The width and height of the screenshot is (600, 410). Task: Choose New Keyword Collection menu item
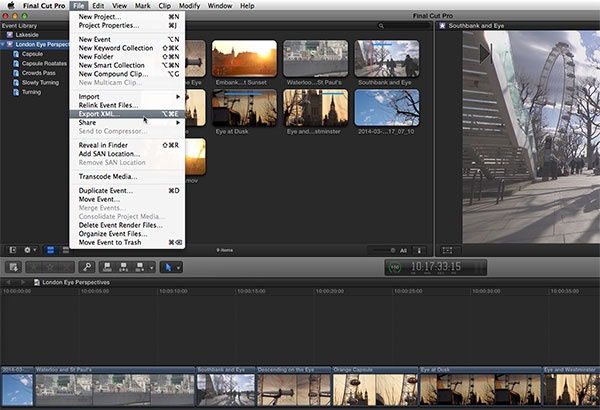coord(127,48)
